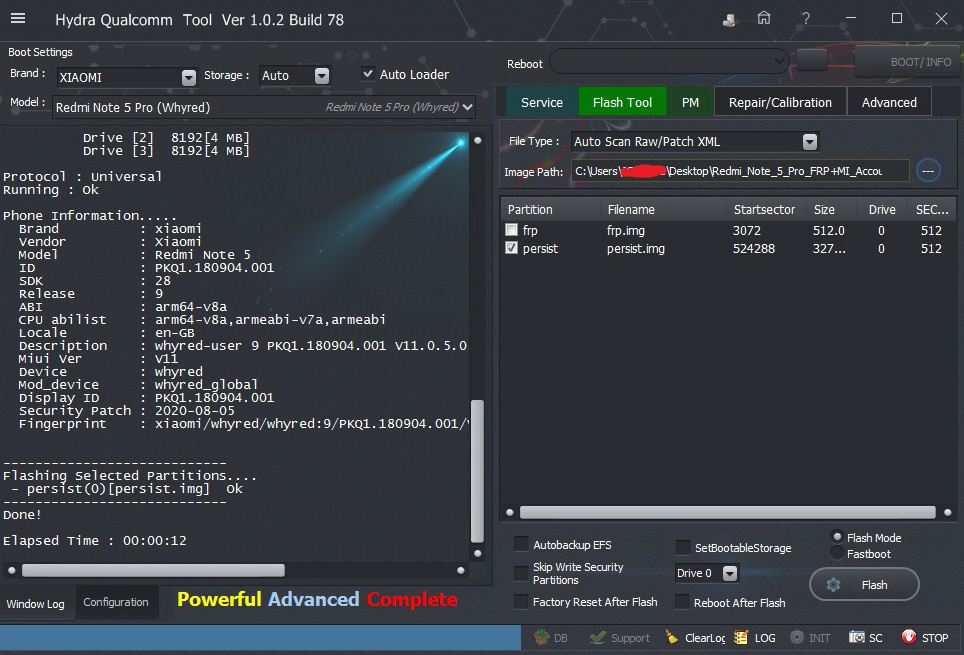The image size is (964, 655).
Task: Select the Fastboot radio button
Action: click(x=837, y=553)
